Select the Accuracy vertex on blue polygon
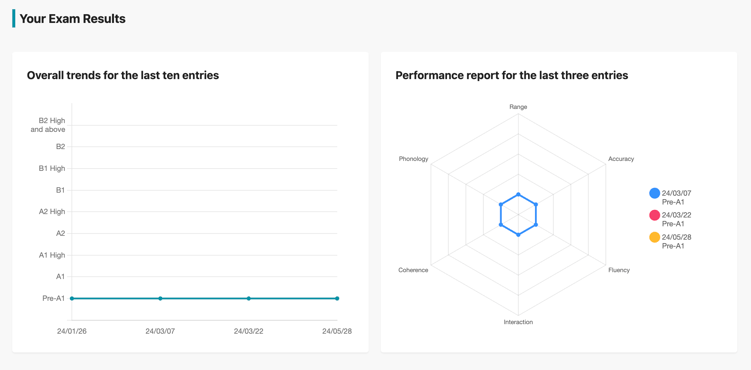Screen dimensions: 751x370 click(535, 204)
